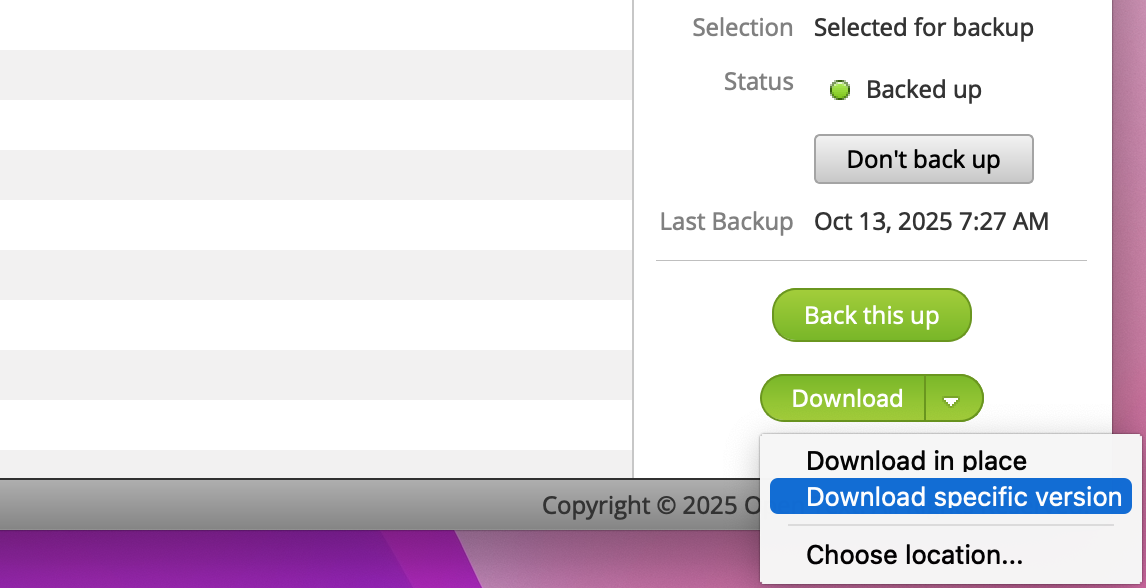Click the Selection field label

(x=742, y=28)
